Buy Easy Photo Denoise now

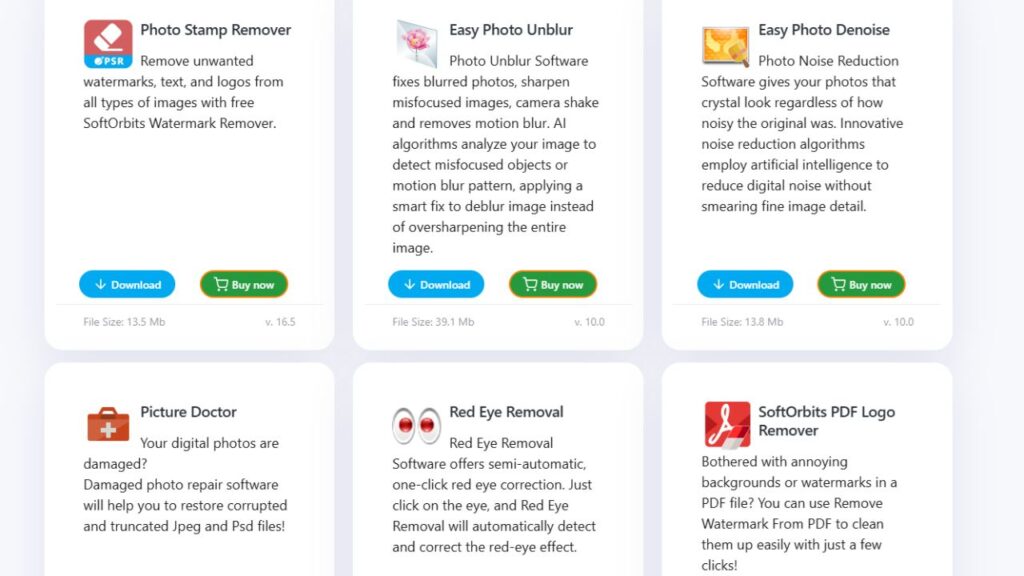(861, 284)
